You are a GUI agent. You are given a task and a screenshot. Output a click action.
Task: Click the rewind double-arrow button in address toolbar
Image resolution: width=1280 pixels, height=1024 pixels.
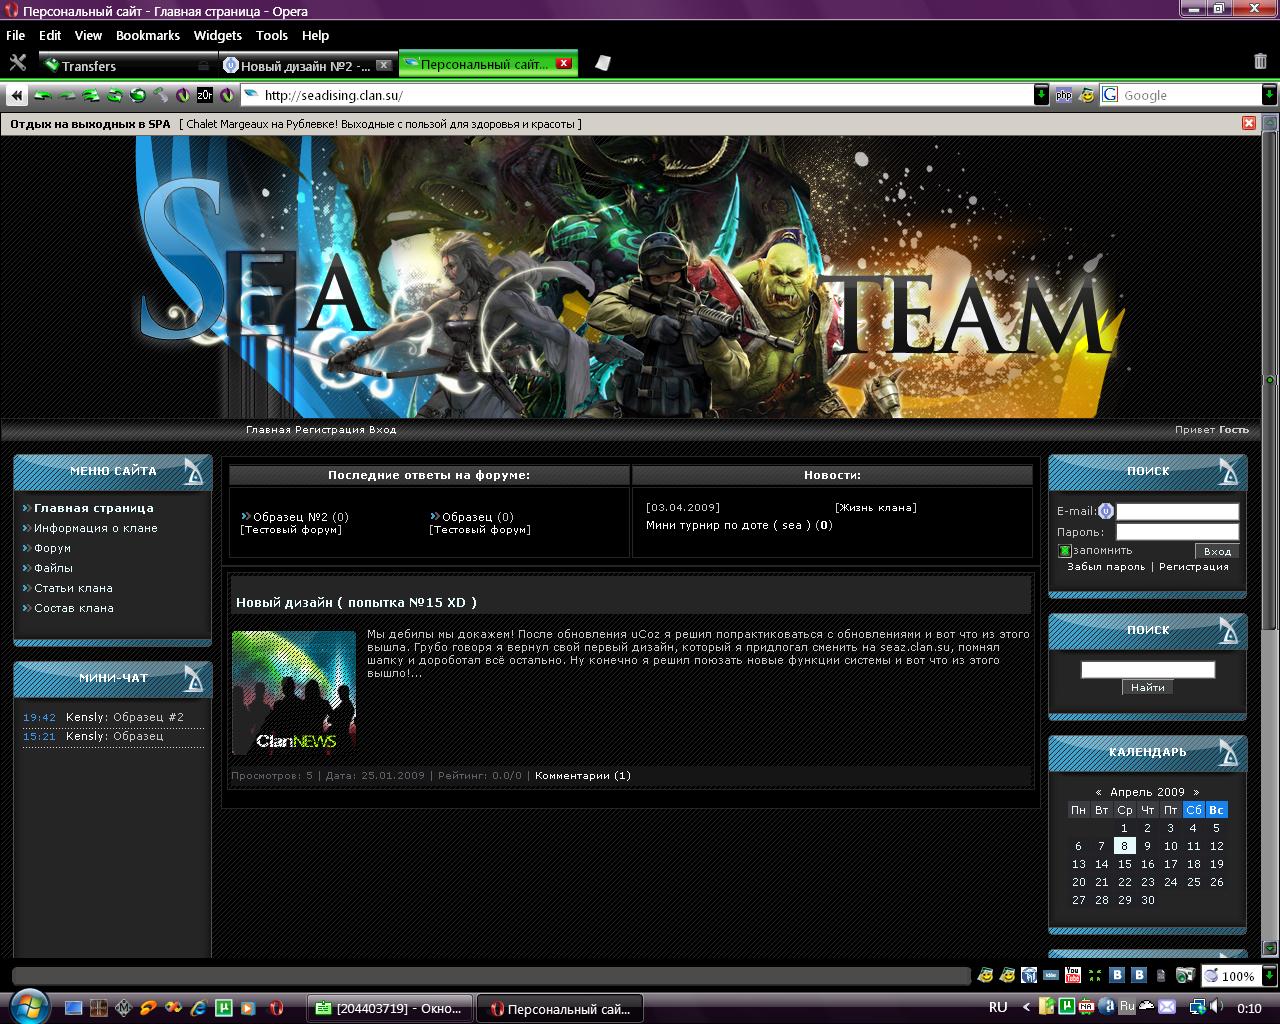[17, 96]
